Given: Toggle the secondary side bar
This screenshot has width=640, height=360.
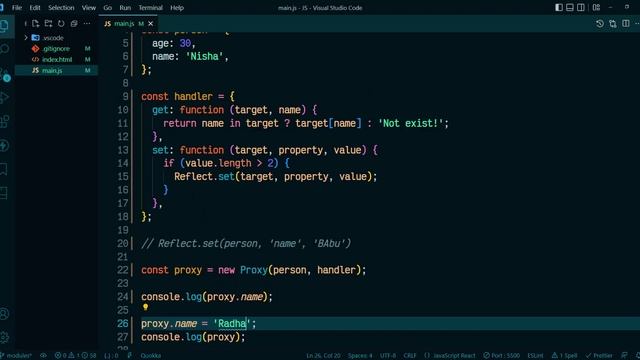Looking at the screenshot, I should [x=581, y=7].
